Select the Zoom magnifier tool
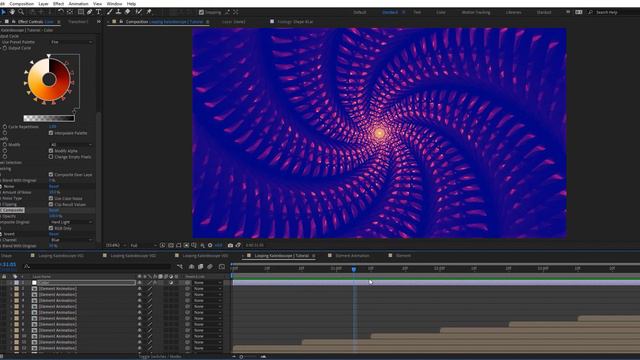The image size is (640, 360). tap(21, 12)
